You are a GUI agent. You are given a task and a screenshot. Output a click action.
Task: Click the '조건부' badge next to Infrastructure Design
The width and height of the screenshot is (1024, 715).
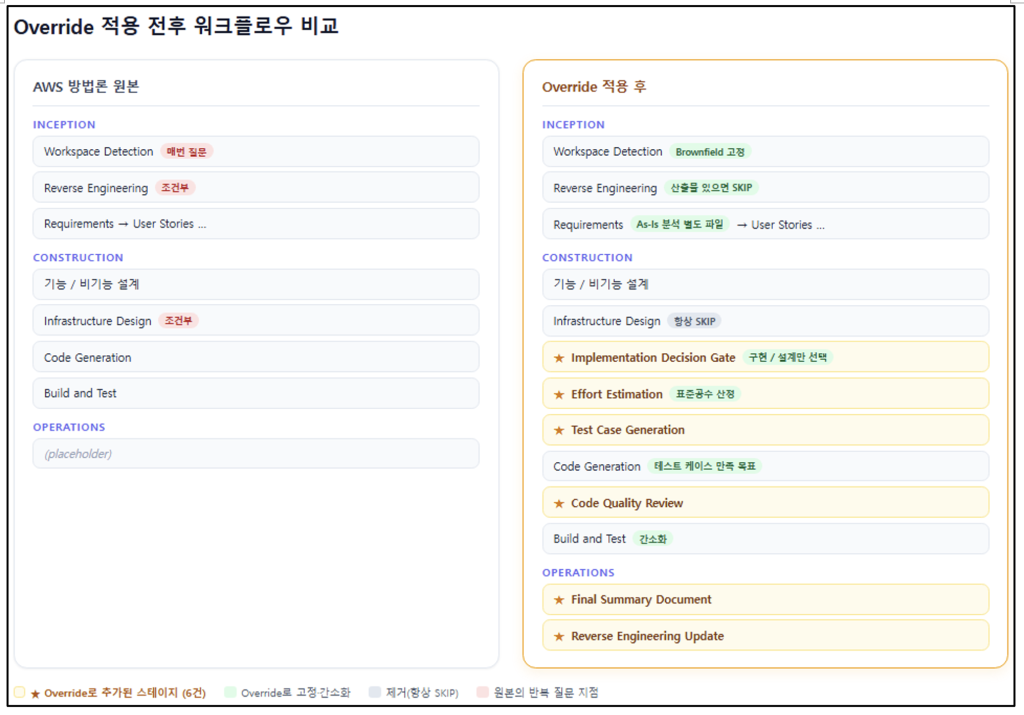[178, 321]
